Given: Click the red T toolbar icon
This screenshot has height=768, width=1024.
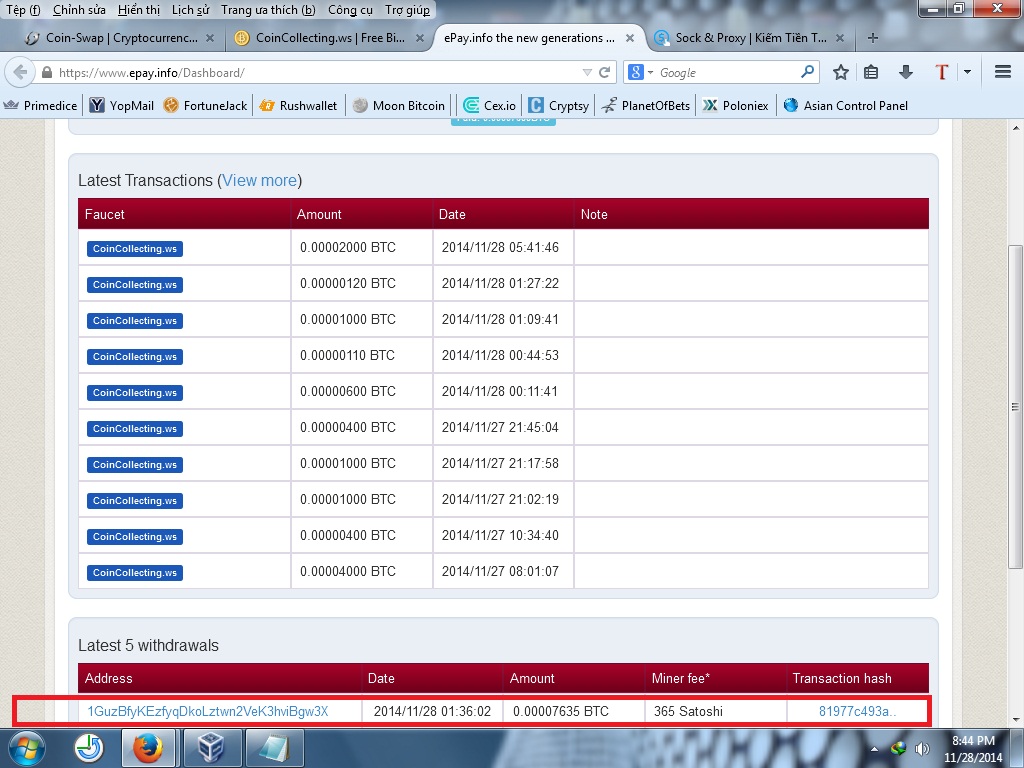Looking at the screenshot, I should click(941, 72).
